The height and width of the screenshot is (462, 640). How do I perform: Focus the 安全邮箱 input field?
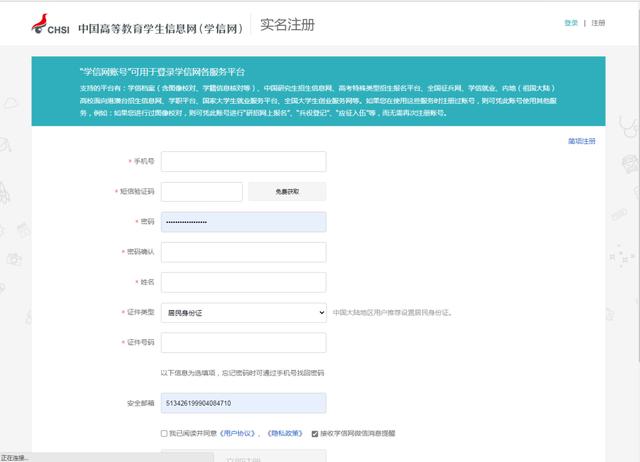click(x=244, y=403)
